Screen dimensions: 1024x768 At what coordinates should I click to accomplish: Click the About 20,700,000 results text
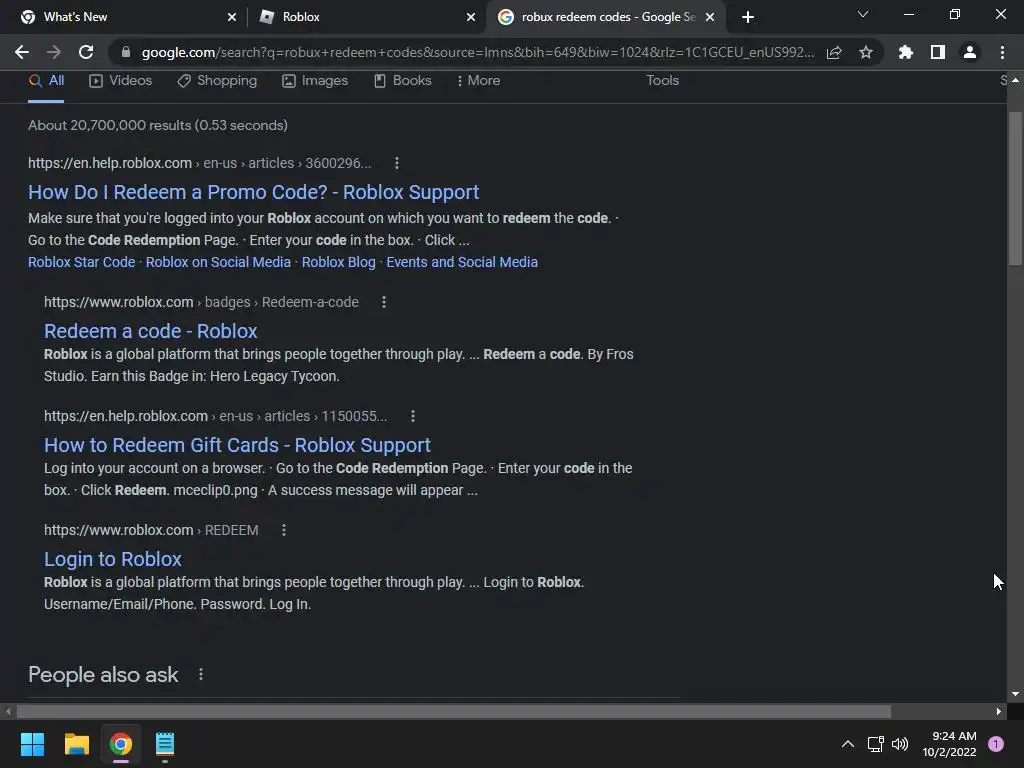(158, 125)
